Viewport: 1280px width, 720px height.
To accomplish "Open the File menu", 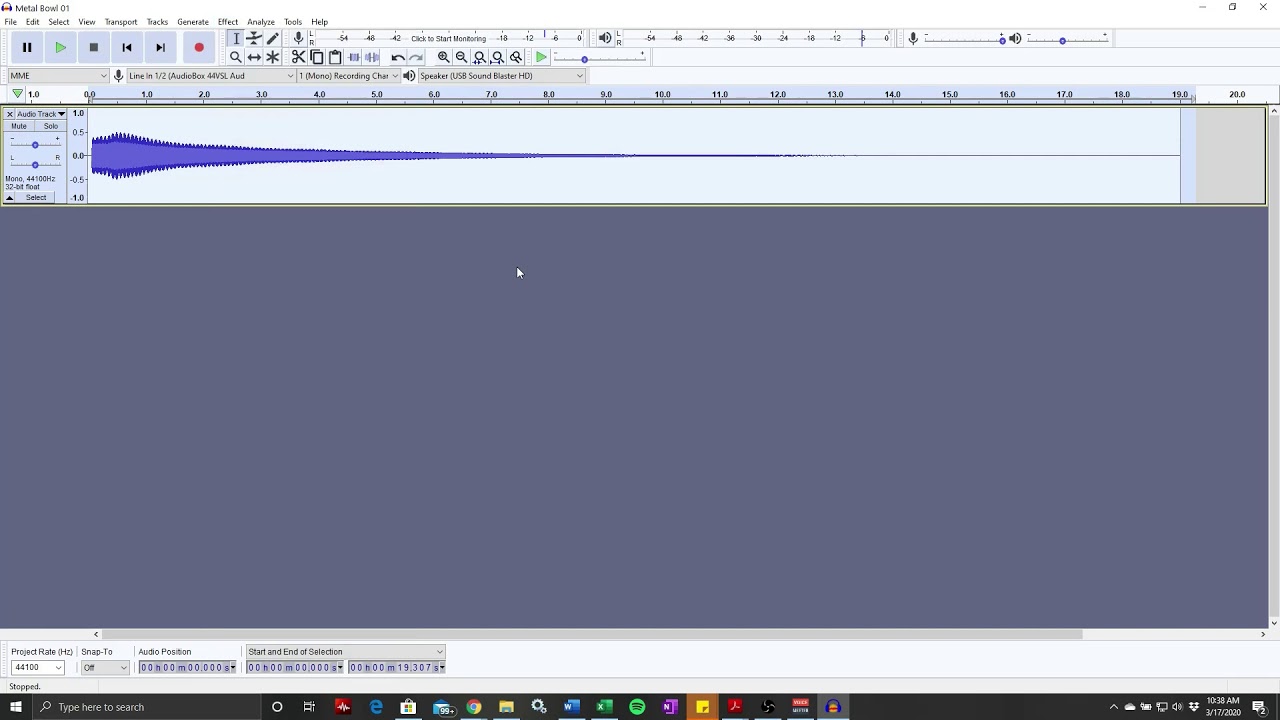I will (x=10, y=22).
